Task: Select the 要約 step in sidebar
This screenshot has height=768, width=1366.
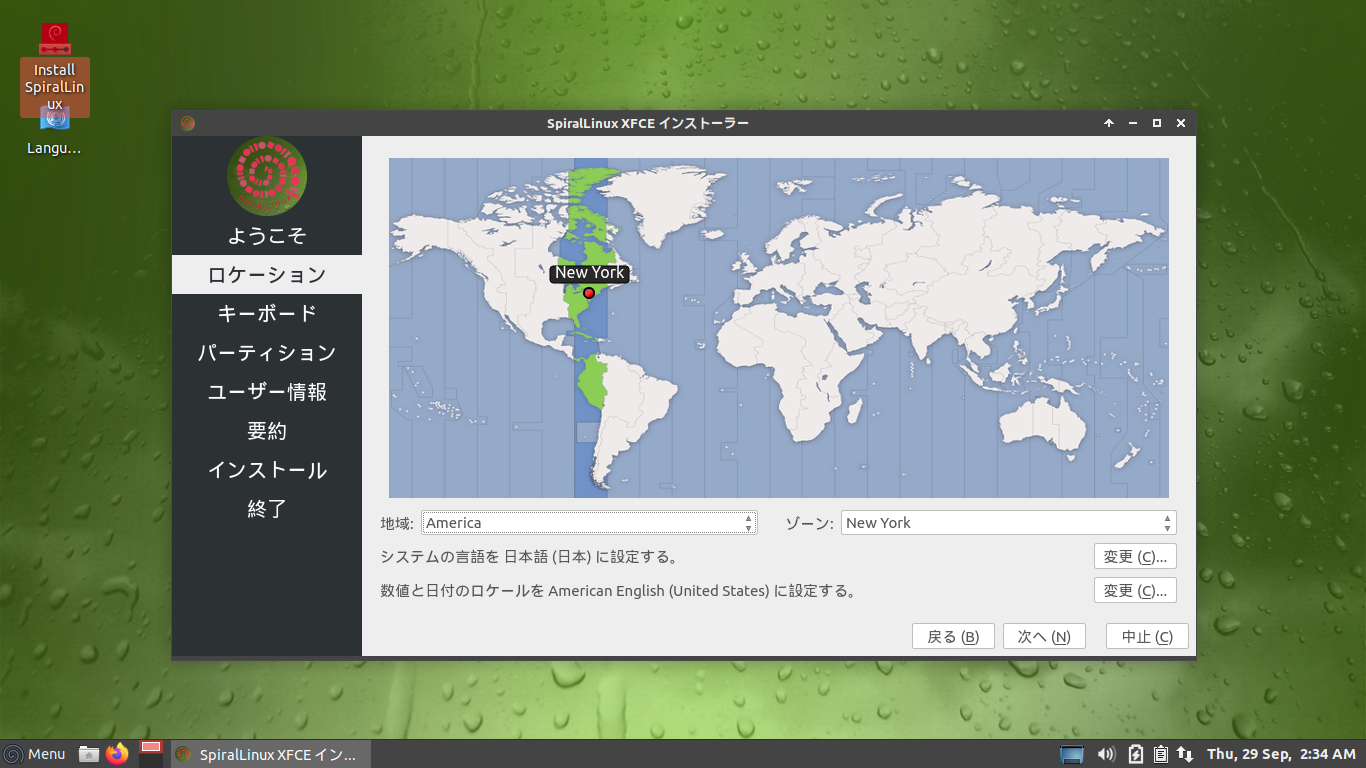Action: [267, 430]
